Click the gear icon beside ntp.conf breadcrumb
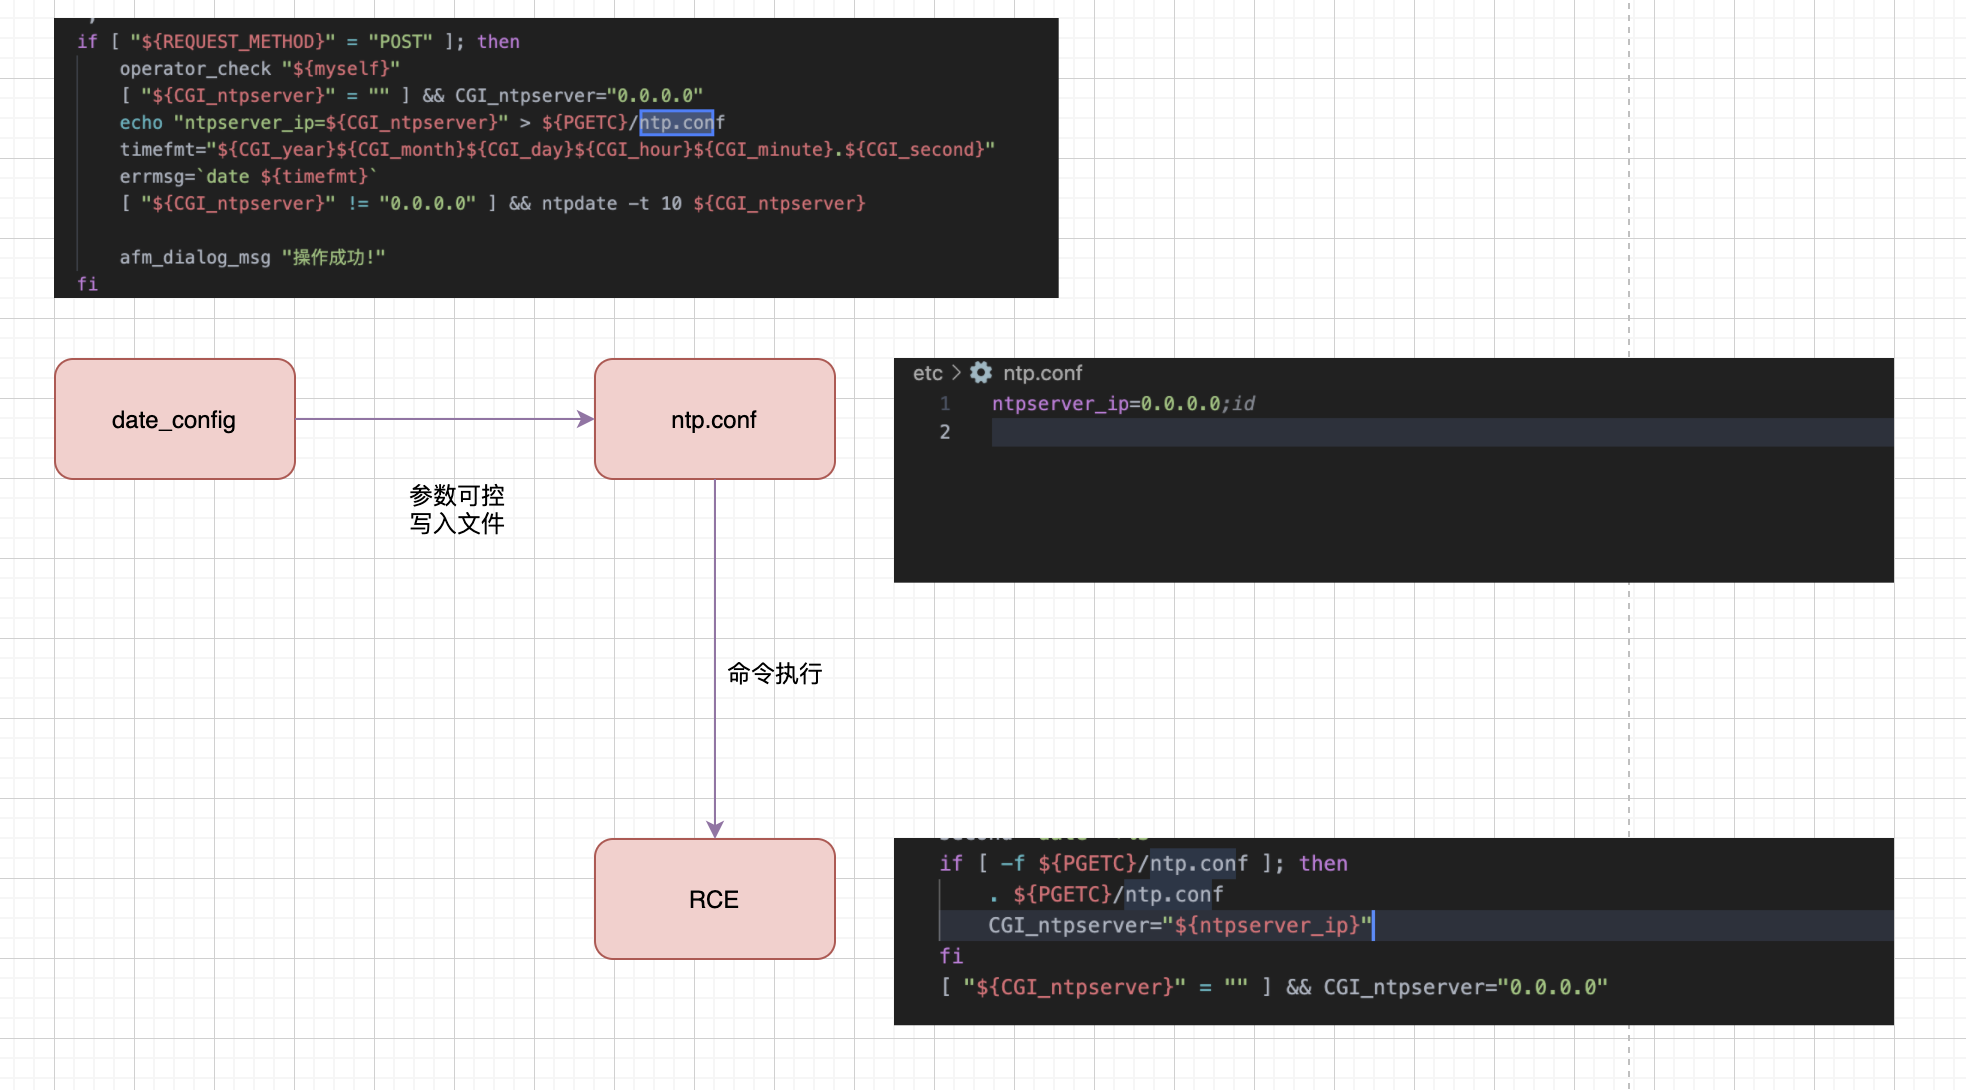 (x=981, y=373)
